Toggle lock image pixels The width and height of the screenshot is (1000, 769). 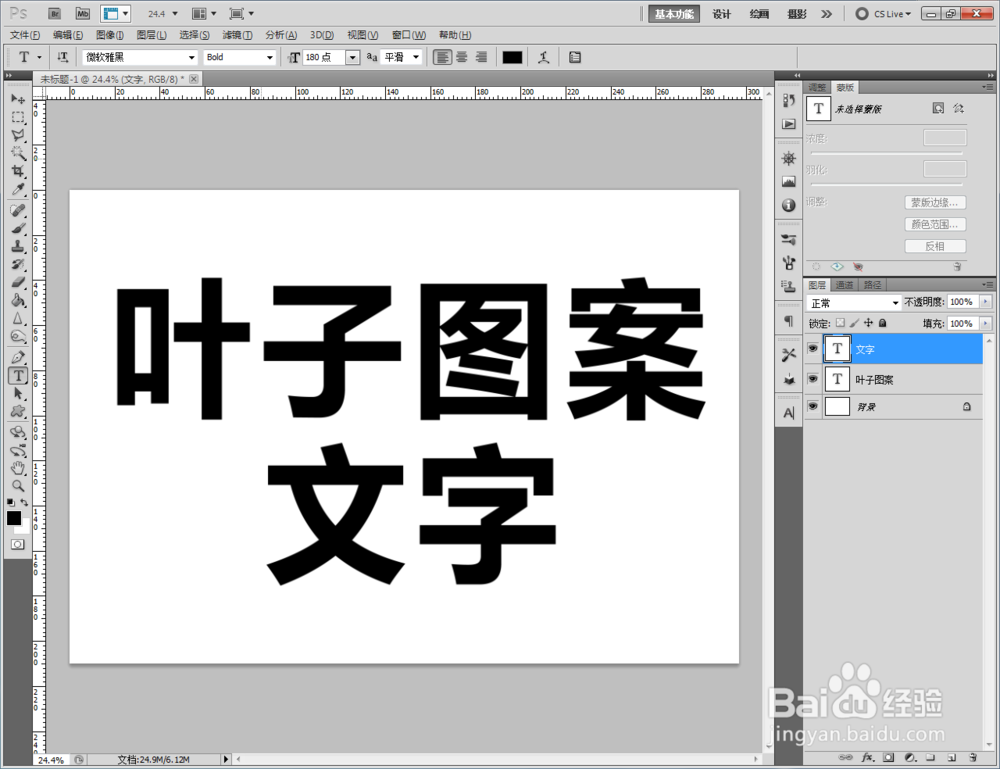(x=855, y=323)
